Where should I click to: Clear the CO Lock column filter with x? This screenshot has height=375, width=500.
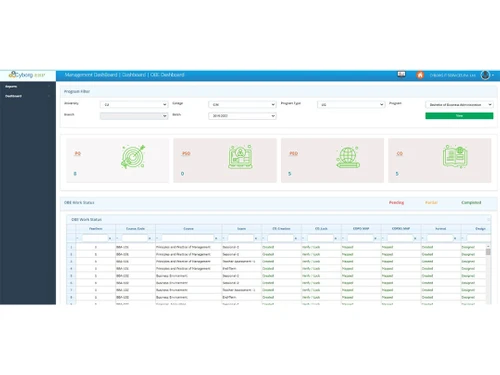(x=336, y=238)
